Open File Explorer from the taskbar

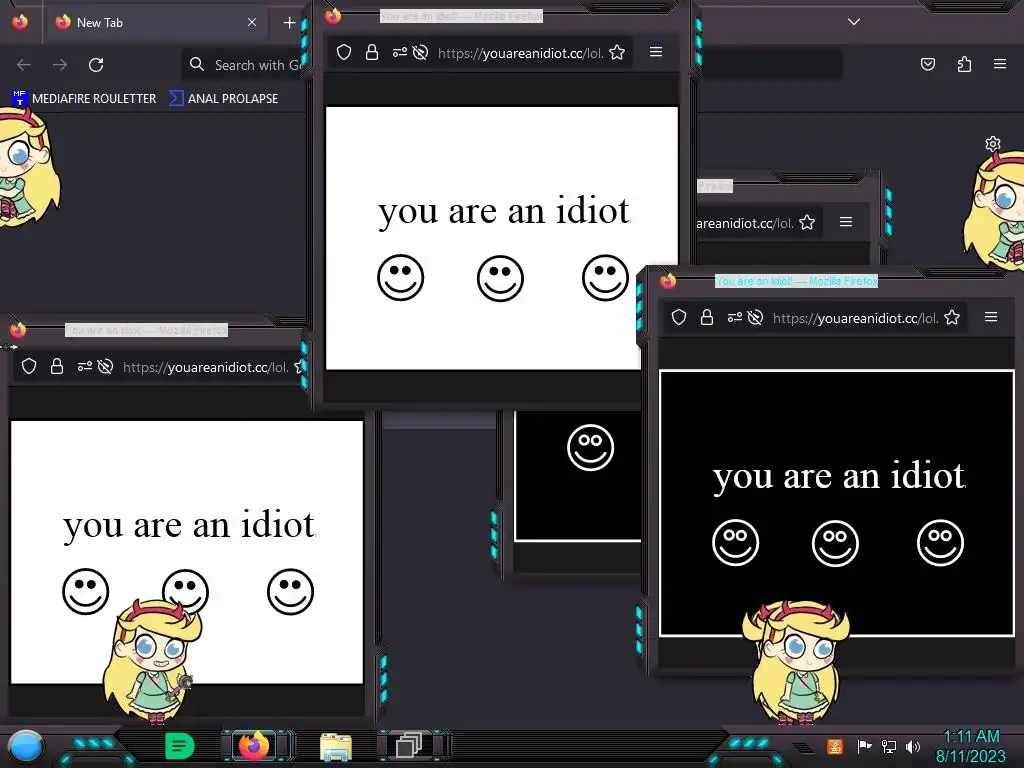(336, 747)
